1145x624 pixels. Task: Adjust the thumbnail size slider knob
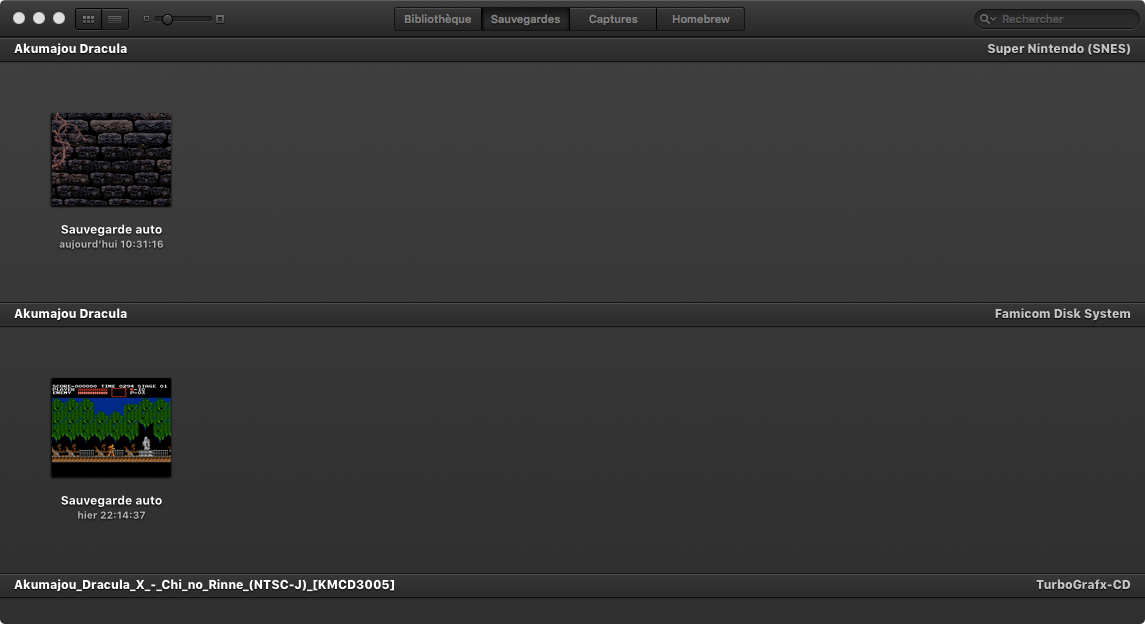tap(167, 19)
